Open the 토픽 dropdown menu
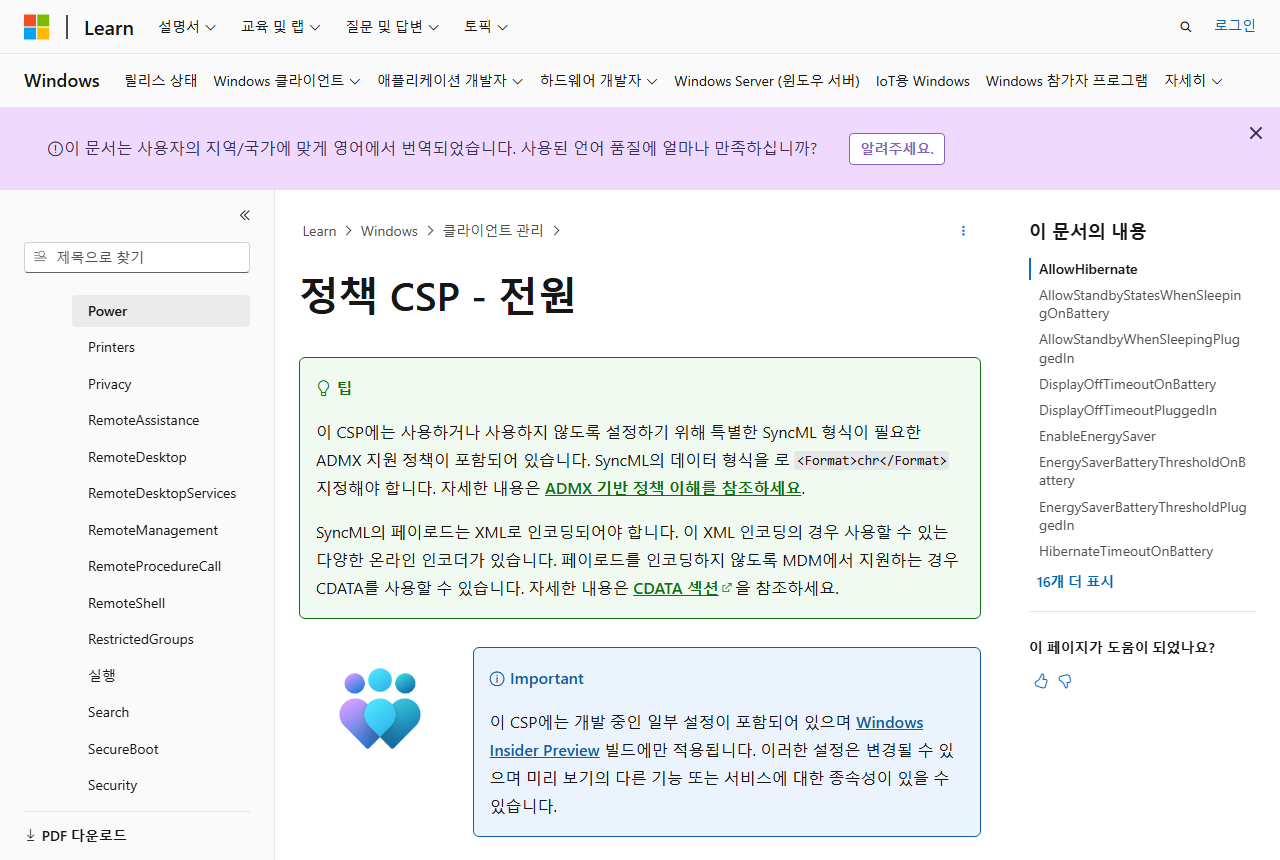 click(x=486, y=27)
